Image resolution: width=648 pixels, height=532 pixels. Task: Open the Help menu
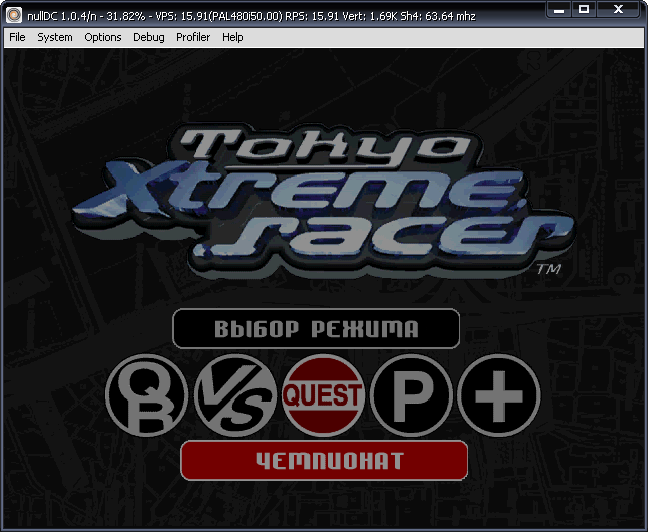(233, 37)
